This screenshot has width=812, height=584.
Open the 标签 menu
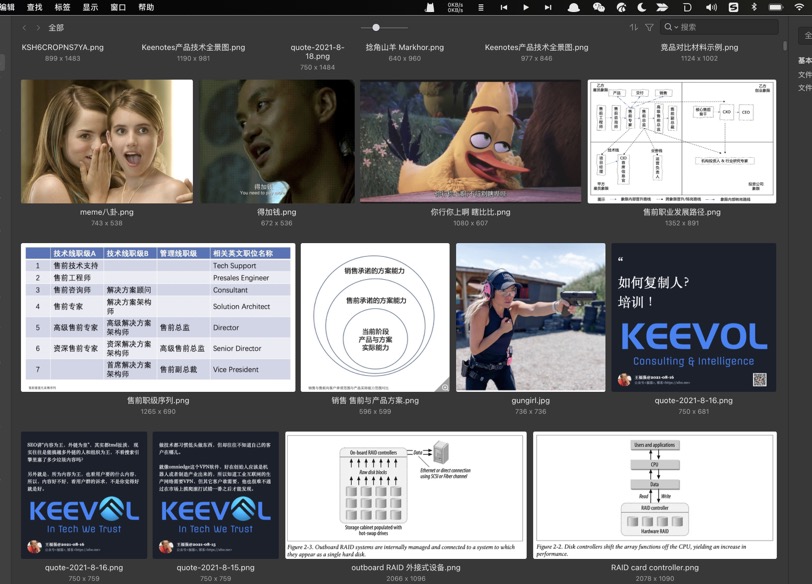62,7
